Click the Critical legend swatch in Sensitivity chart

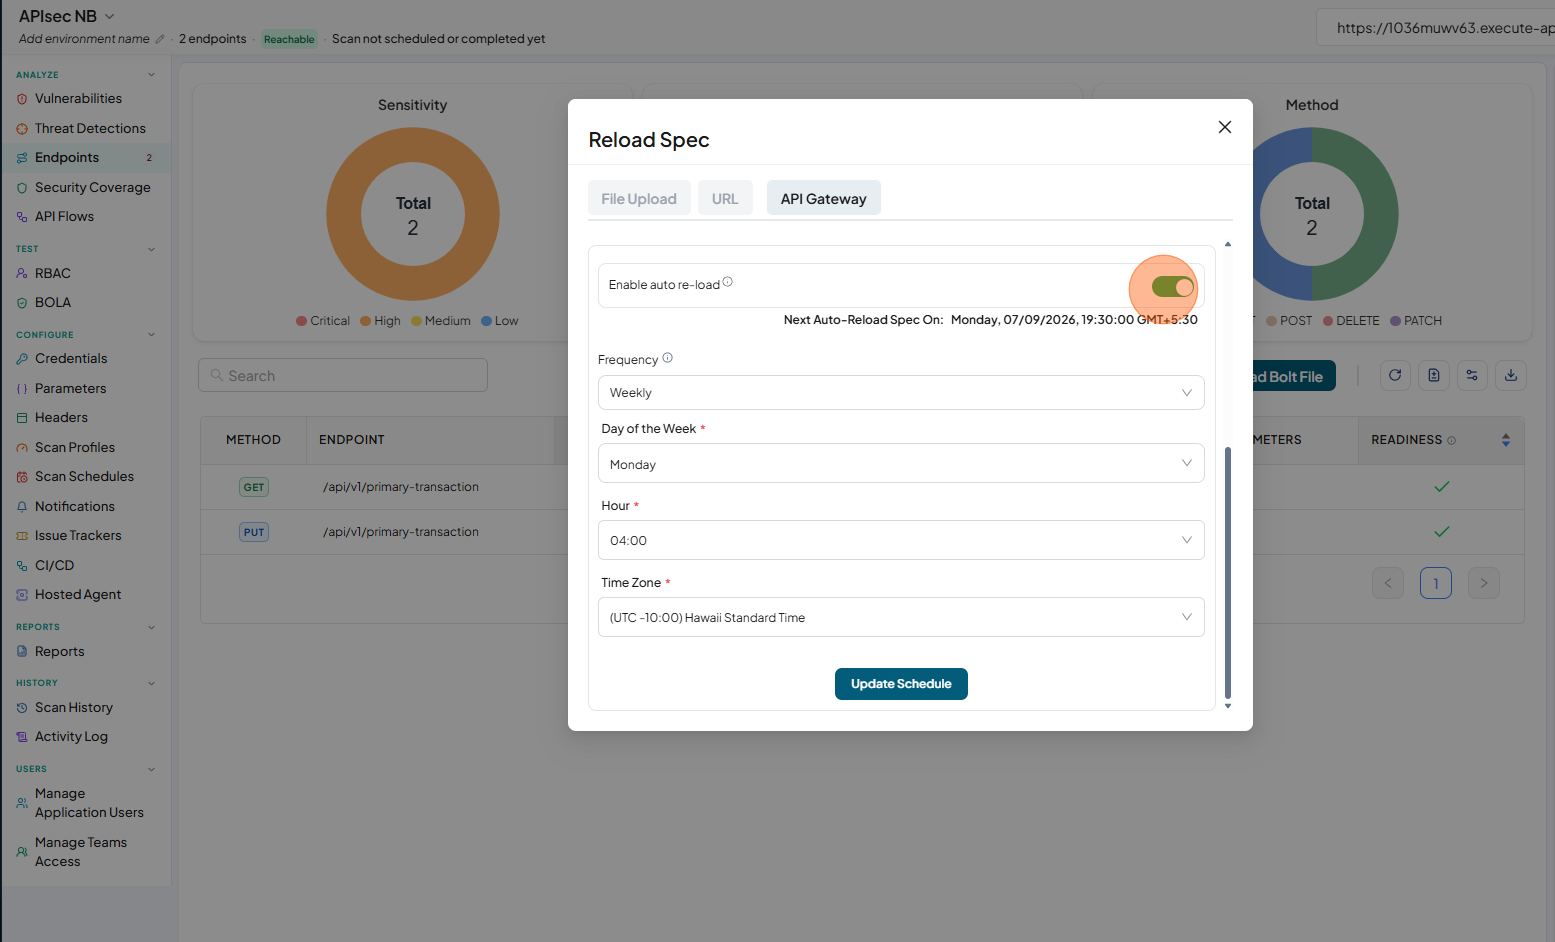click(x=301, y=321)
